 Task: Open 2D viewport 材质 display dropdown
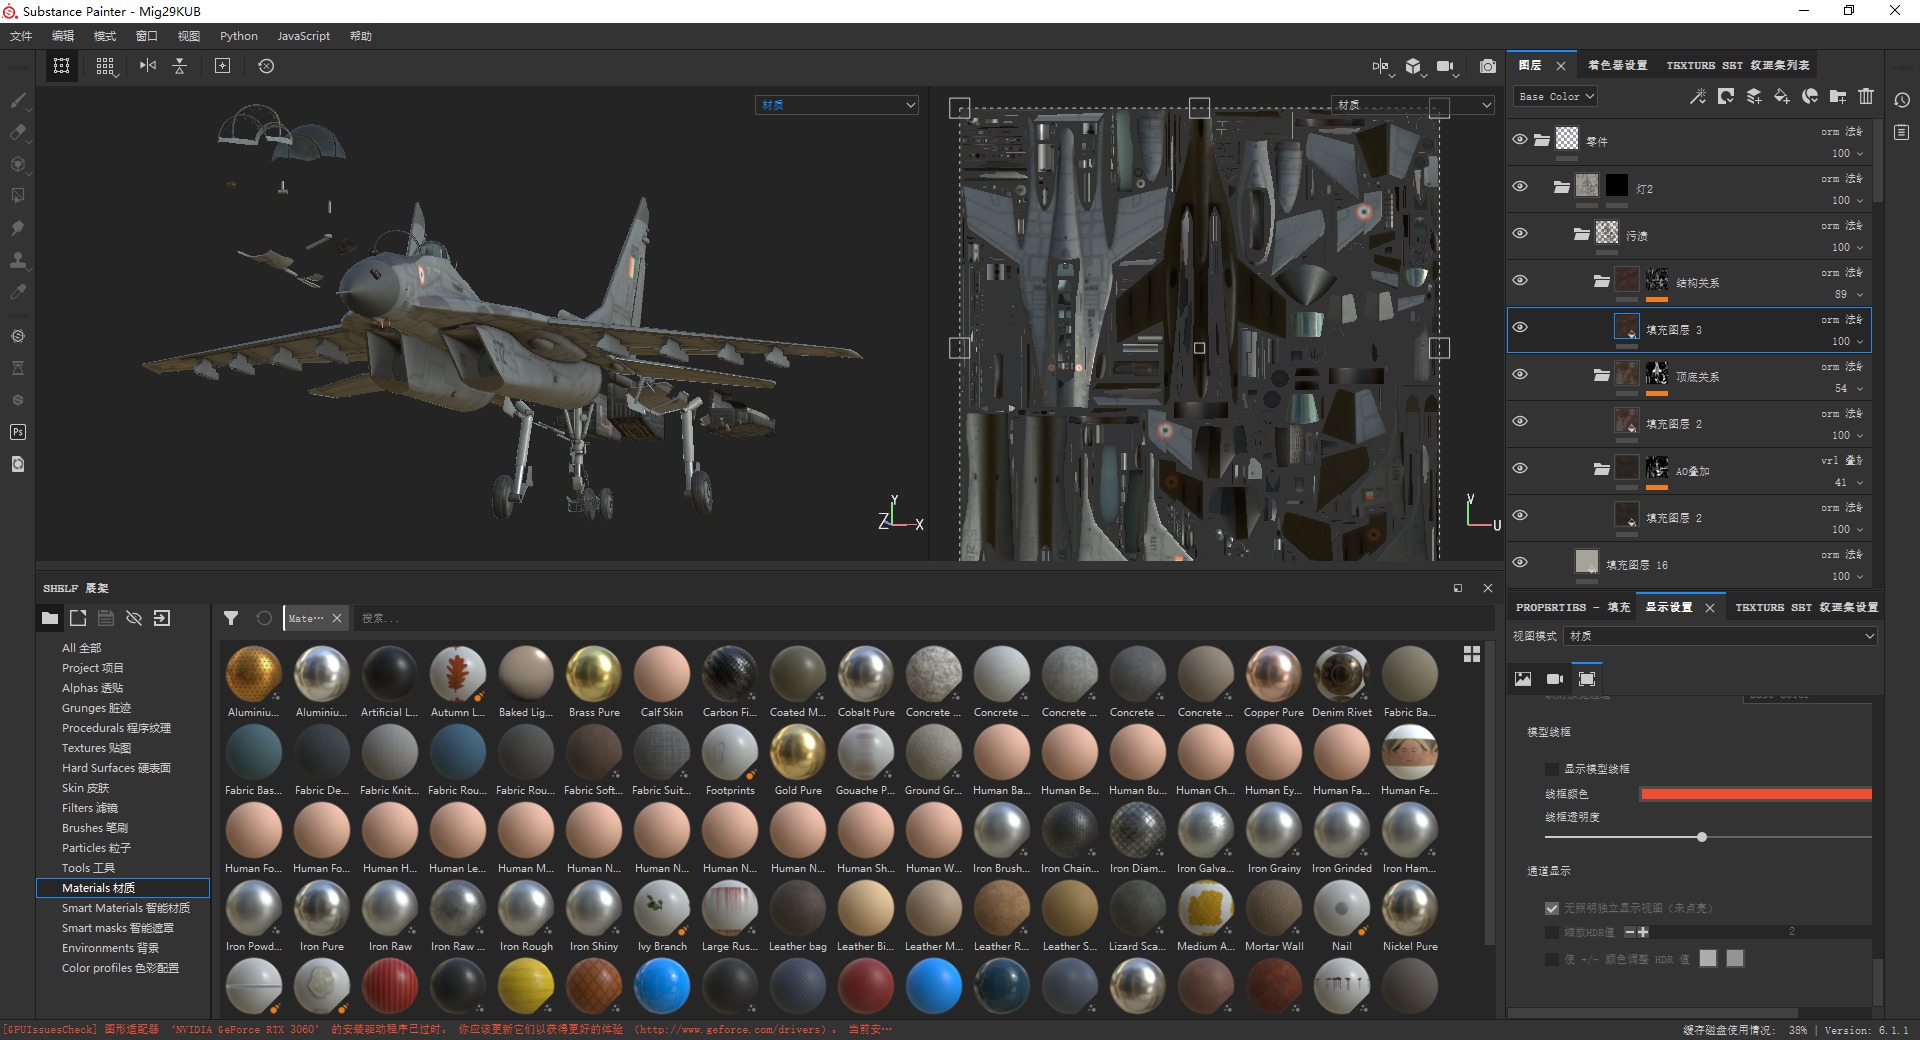click(x=1413, y=105)
